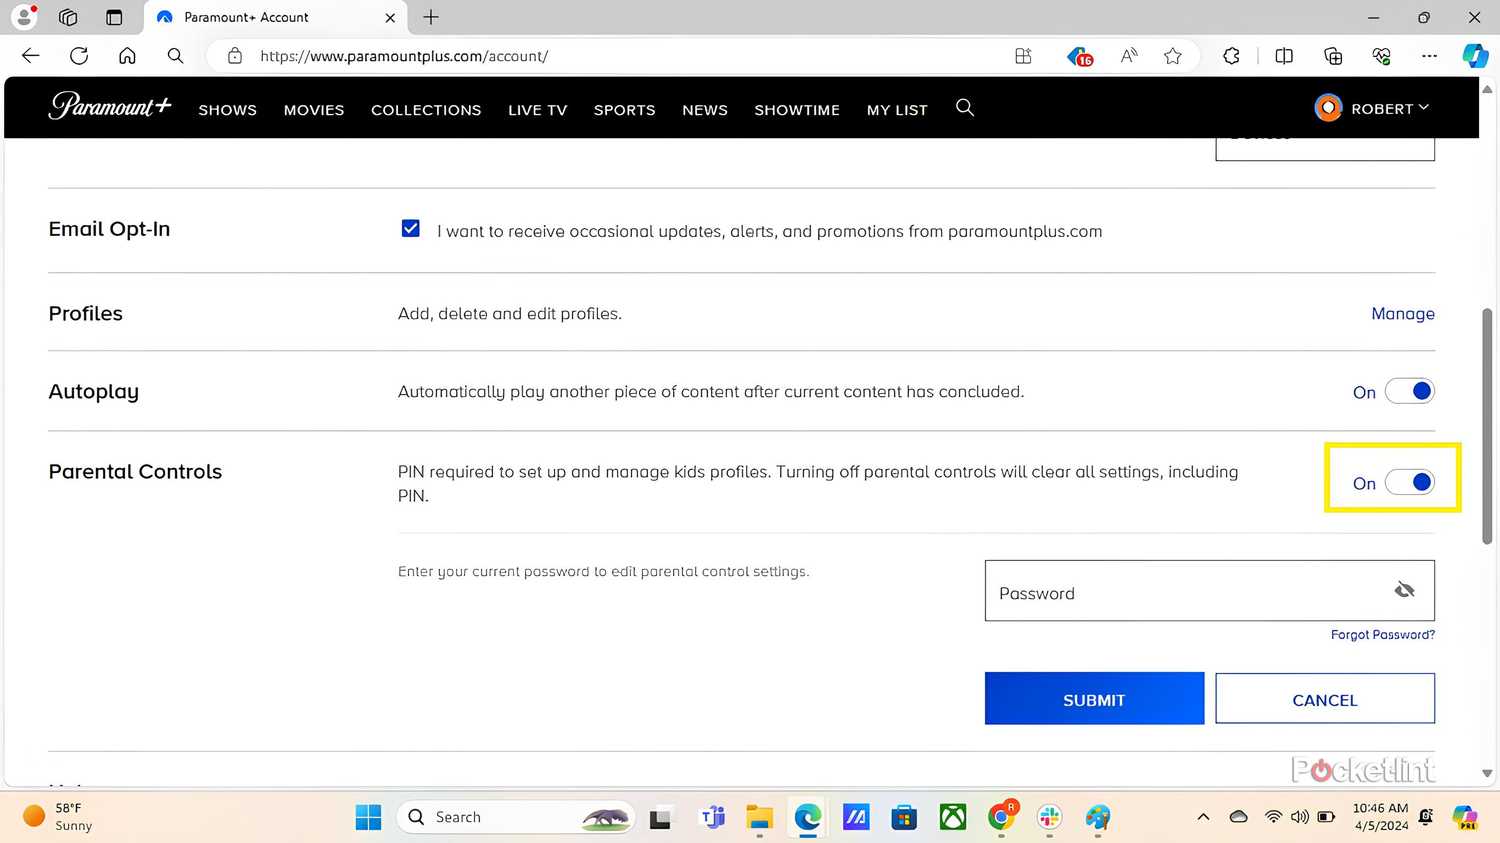Show password with the eye icon

(x=1405, y=590)
